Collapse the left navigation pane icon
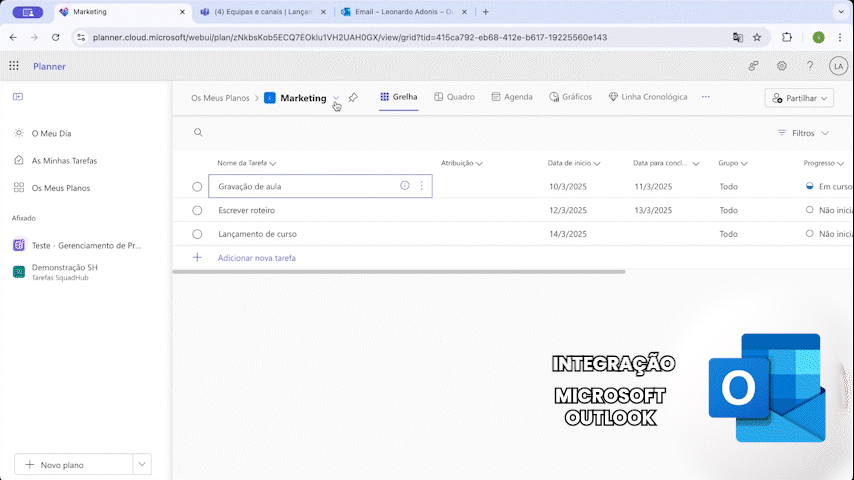854x480 pixels. point(18,96)
